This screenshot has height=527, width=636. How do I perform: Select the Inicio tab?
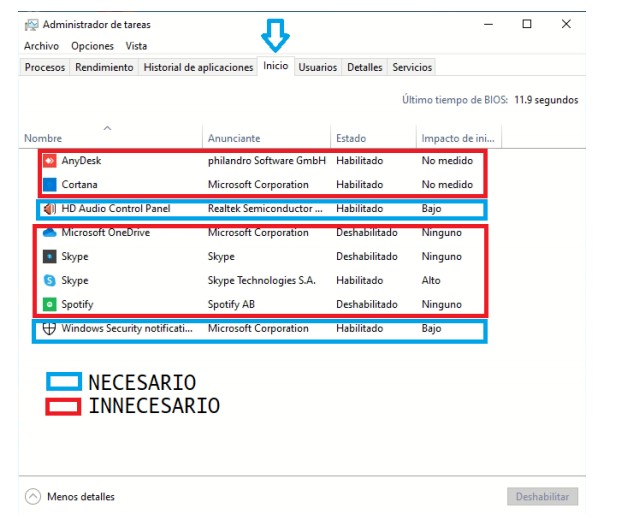(276, 66)
